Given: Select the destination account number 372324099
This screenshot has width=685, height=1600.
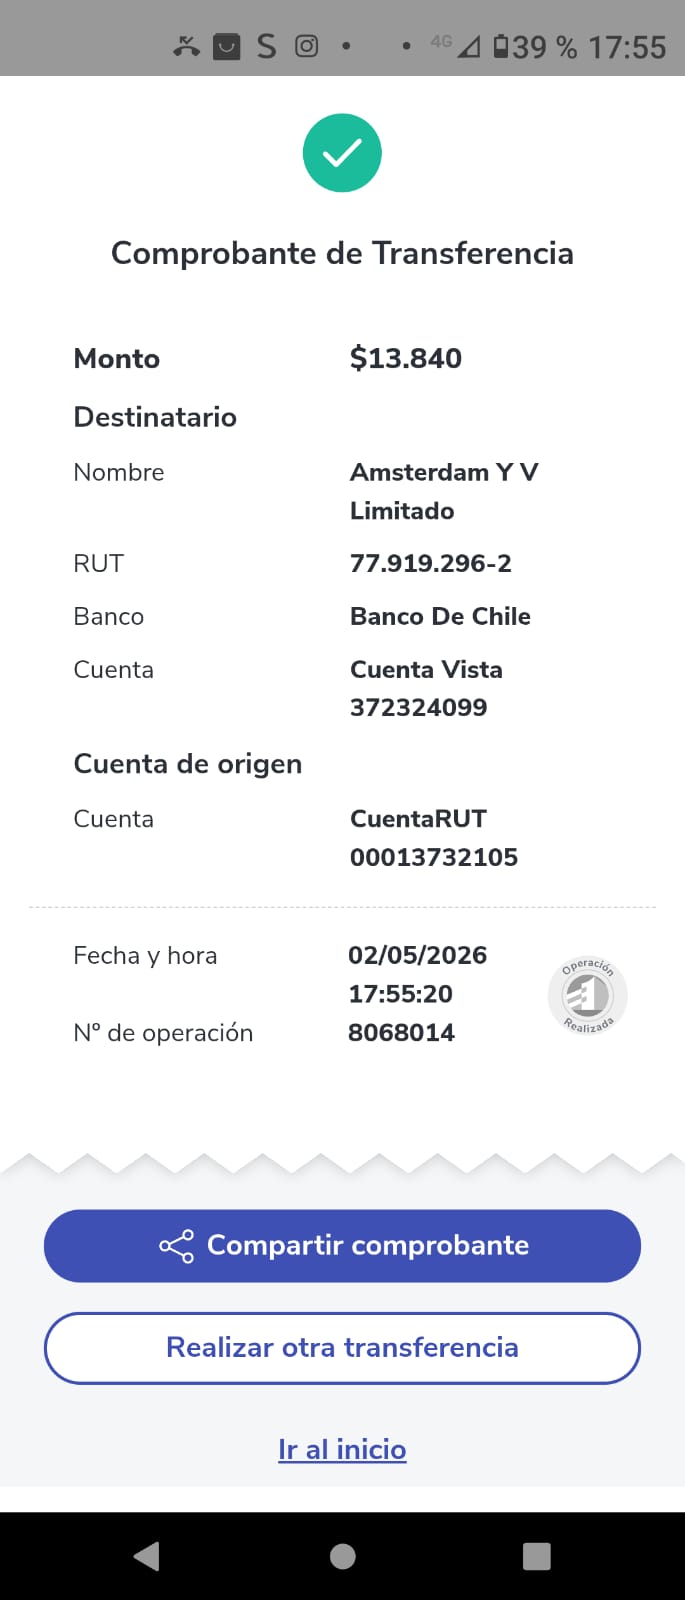Looking at the screenshot, I should (x=418, y=707).
